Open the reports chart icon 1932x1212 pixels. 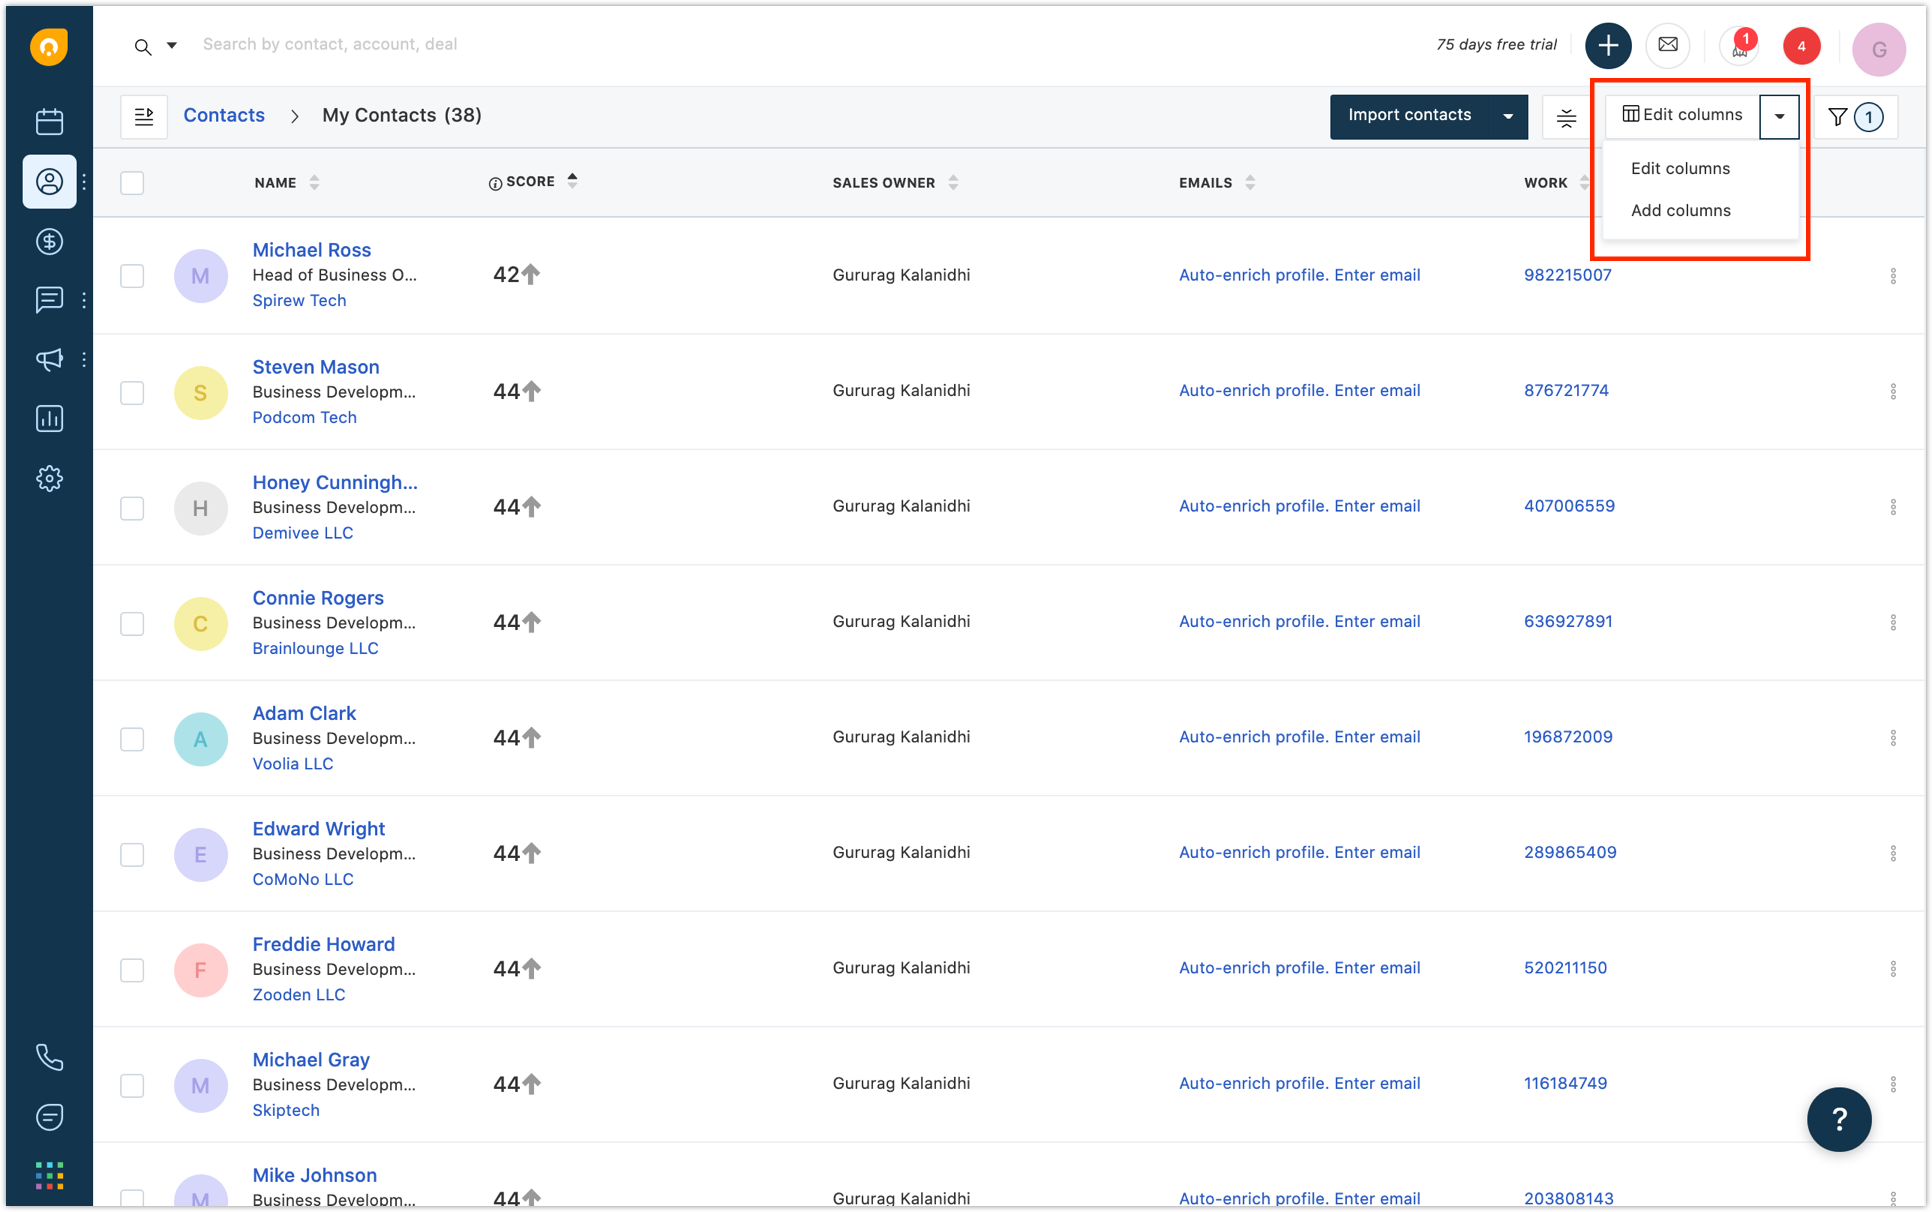(x=49, y=418)
